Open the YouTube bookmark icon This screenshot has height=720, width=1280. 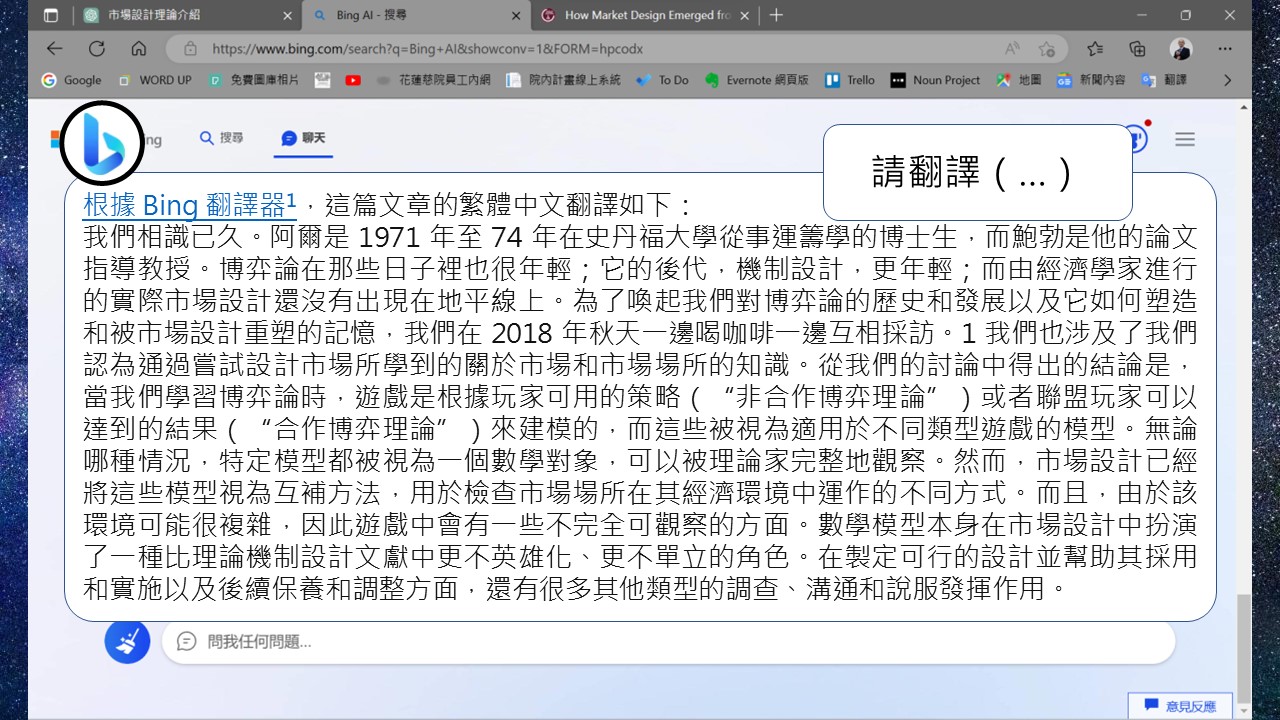(x=353, y=80)
